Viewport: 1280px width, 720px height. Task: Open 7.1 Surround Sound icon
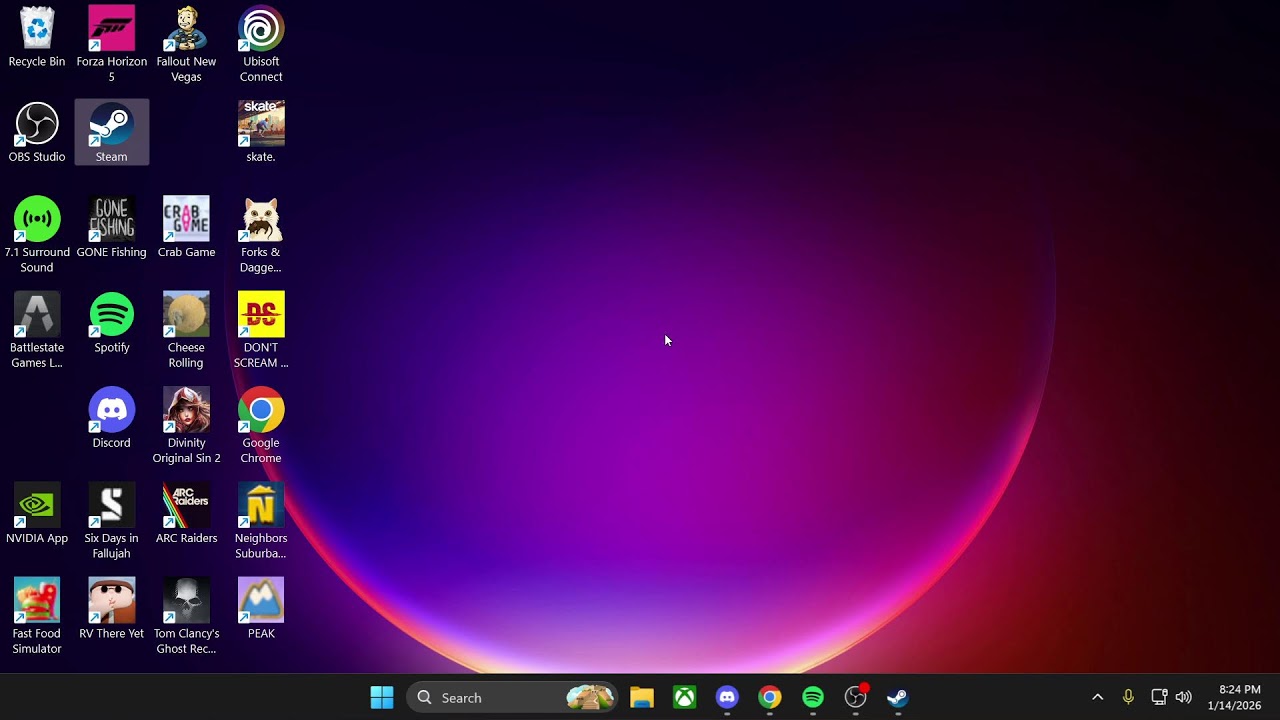coord(37,235)
